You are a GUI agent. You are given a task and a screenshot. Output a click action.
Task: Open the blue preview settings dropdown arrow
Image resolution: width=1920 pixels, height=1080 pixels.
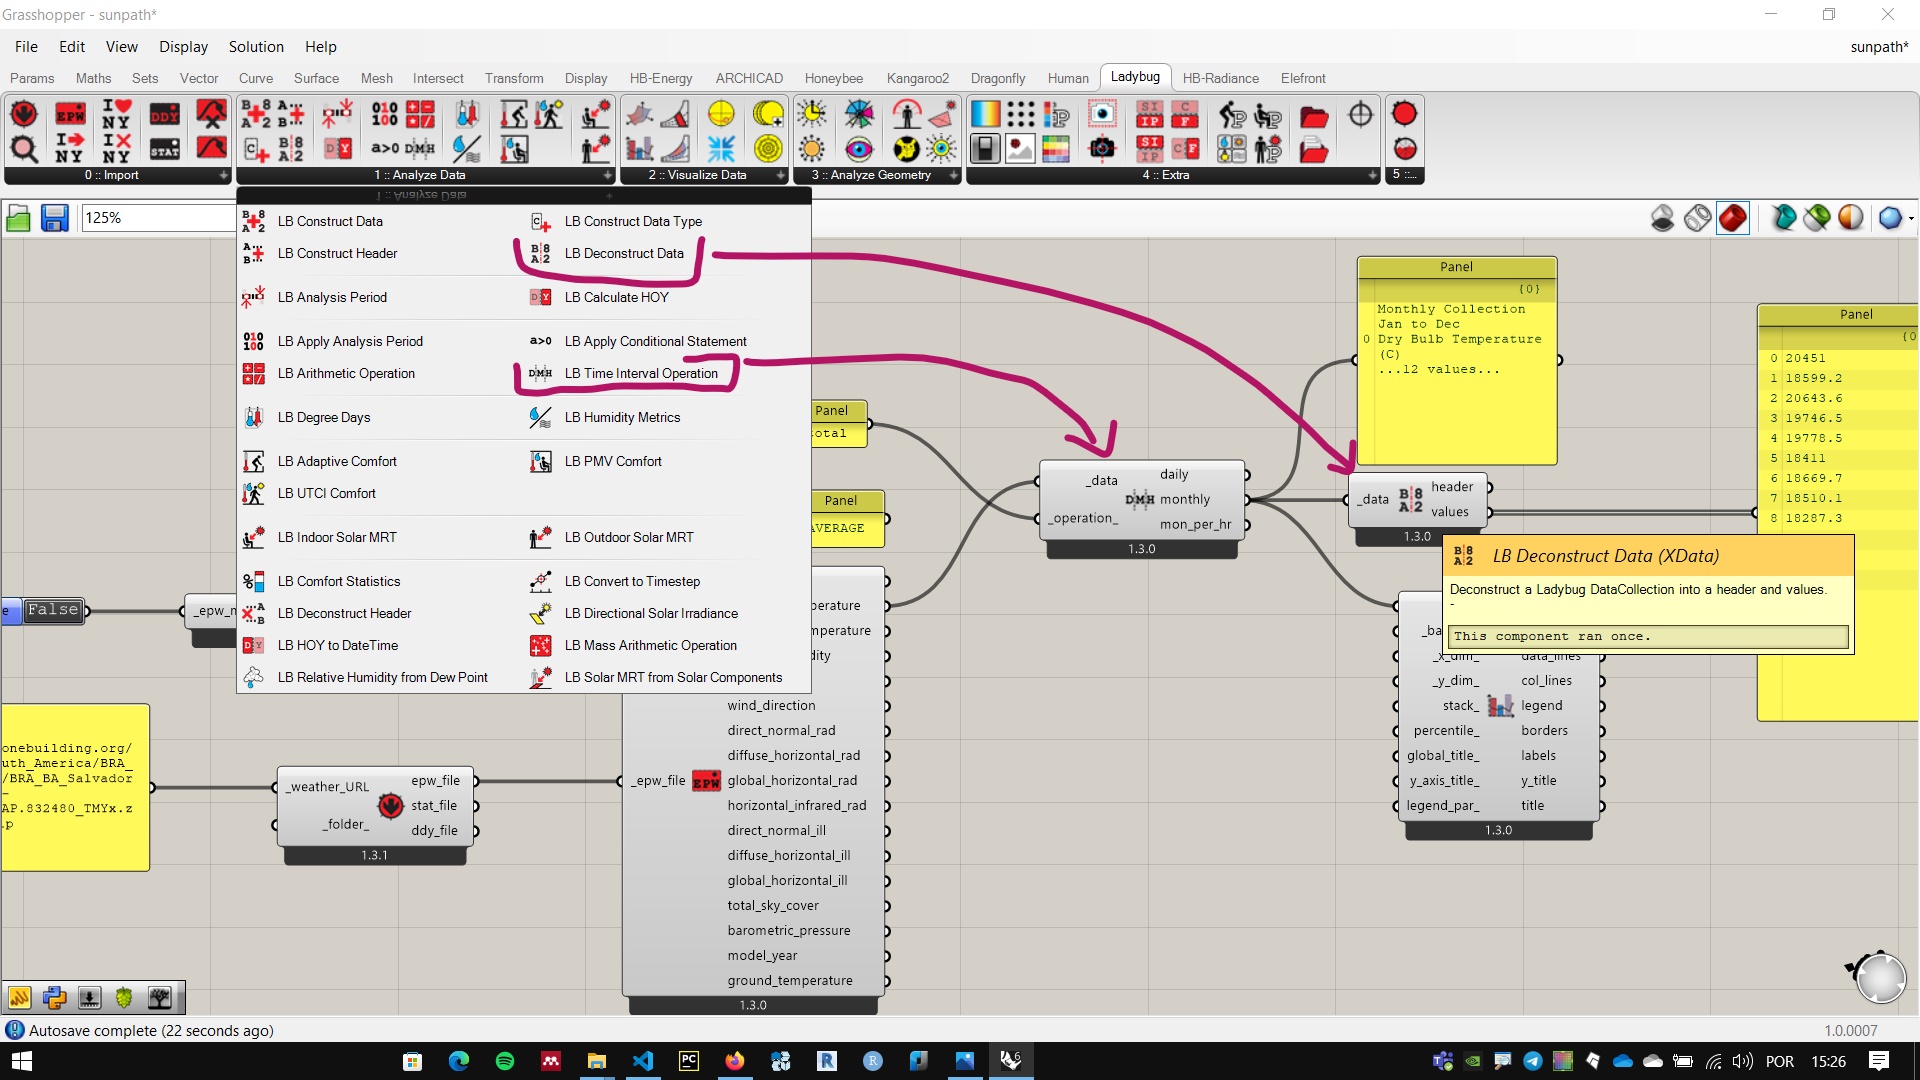[1911, 218]
